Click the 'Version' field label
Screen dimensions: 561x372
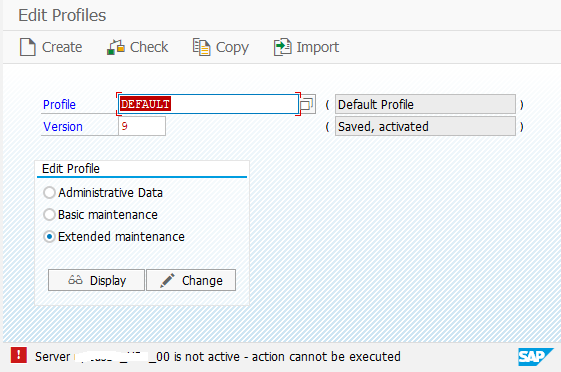[63, 127]
